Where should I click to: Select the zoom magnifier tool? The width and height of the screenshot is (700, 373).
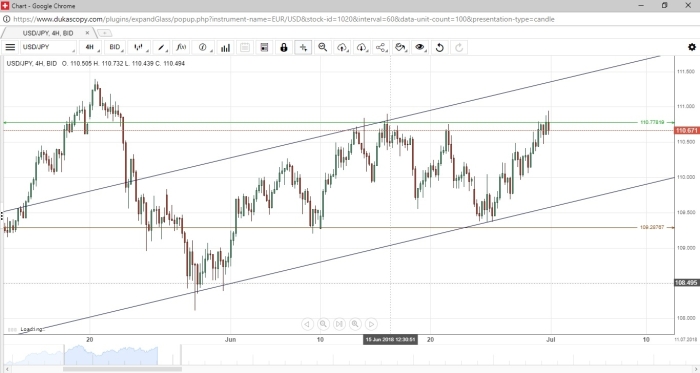click(322, 47)
